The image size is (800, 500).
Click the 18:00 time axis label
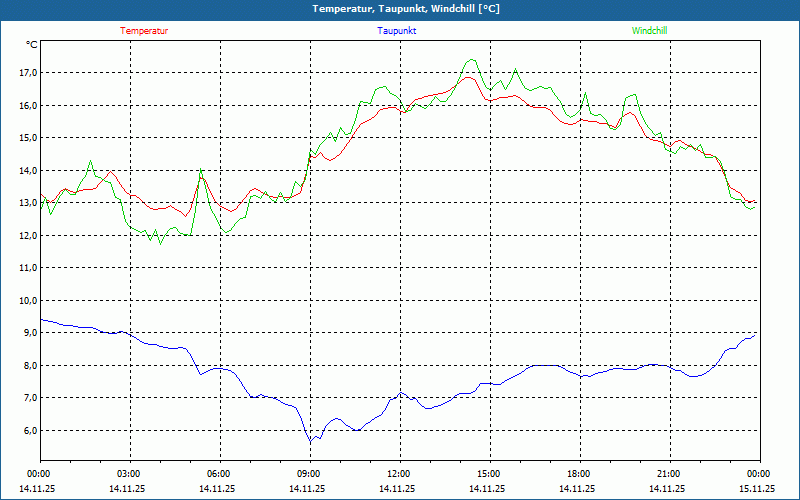(x=579, y=474)
